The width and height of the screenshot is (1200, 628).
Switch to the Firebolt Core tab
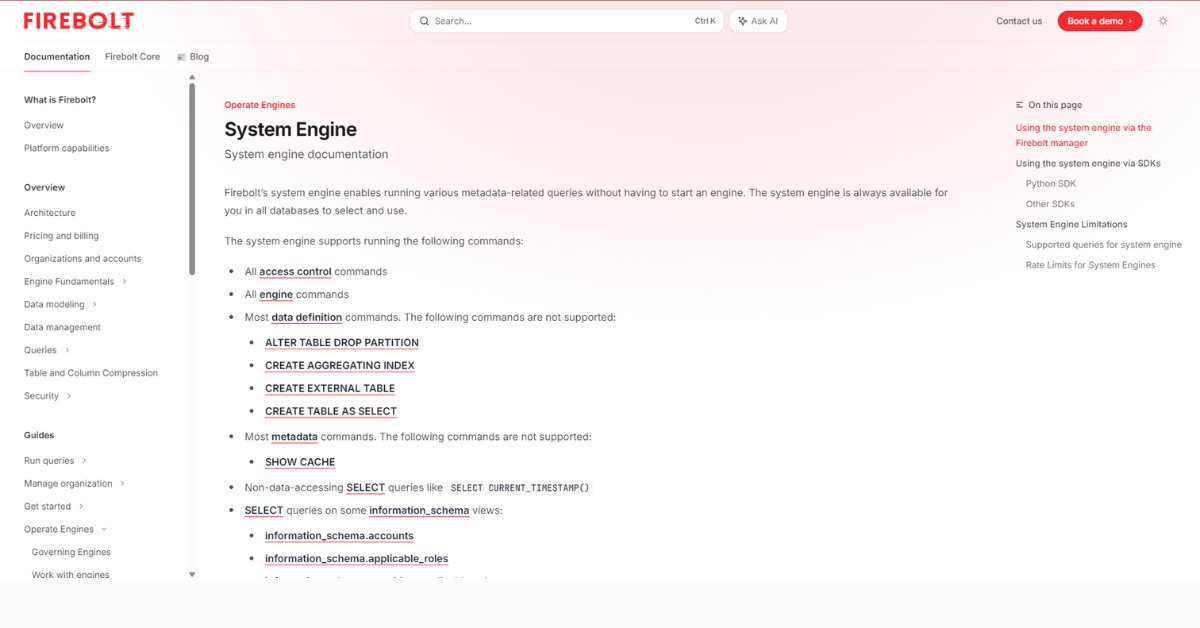(x=132, y=57)
